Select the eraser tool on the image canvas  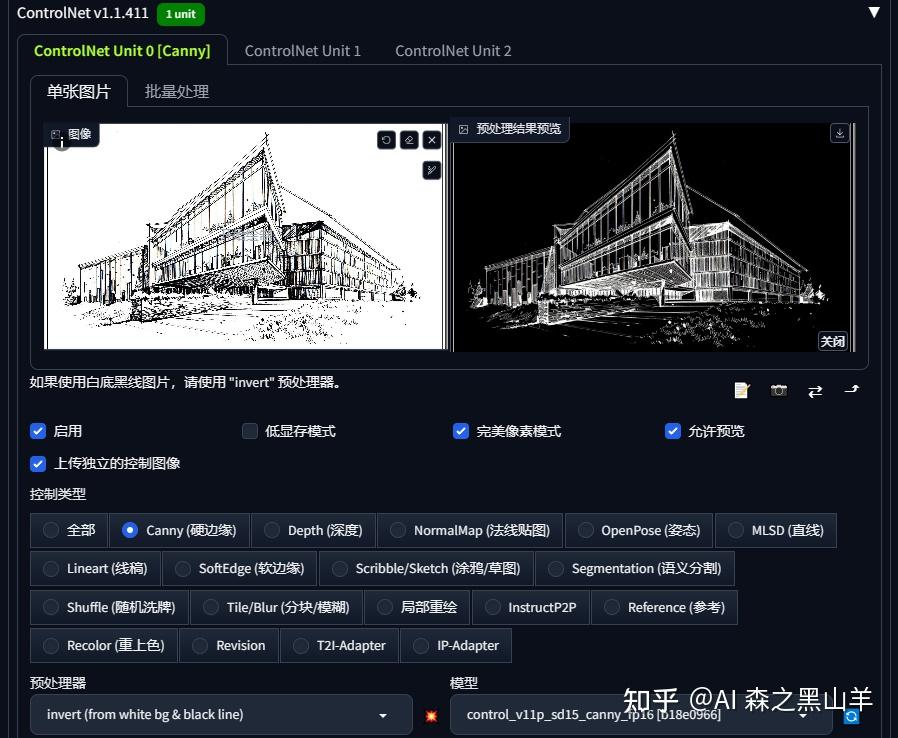pos(409,140)
